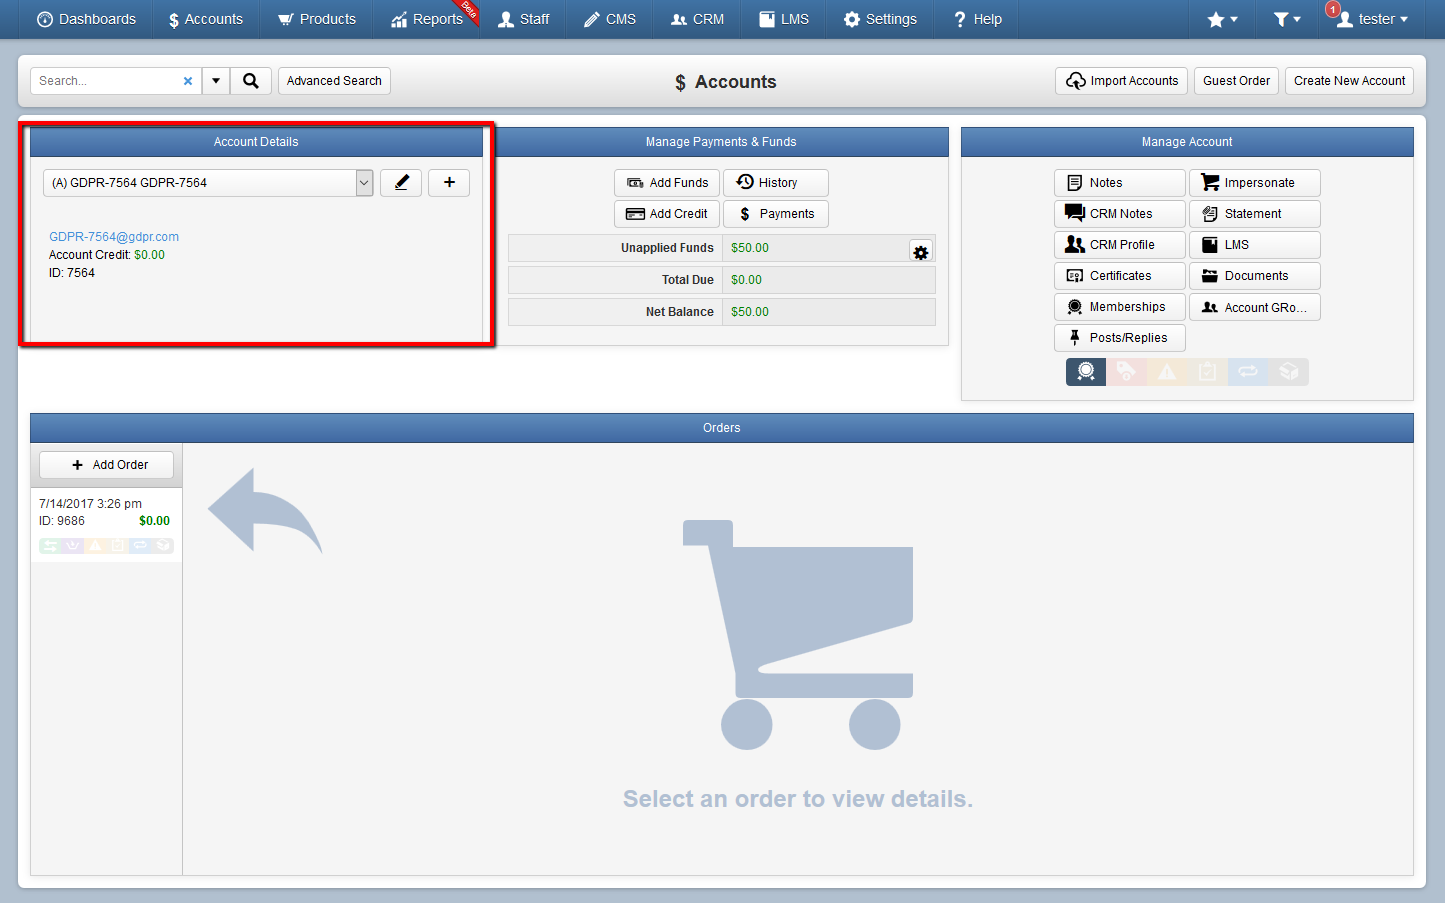
Task: Open the tester user menu
Action: click(x=1372, y=19)
